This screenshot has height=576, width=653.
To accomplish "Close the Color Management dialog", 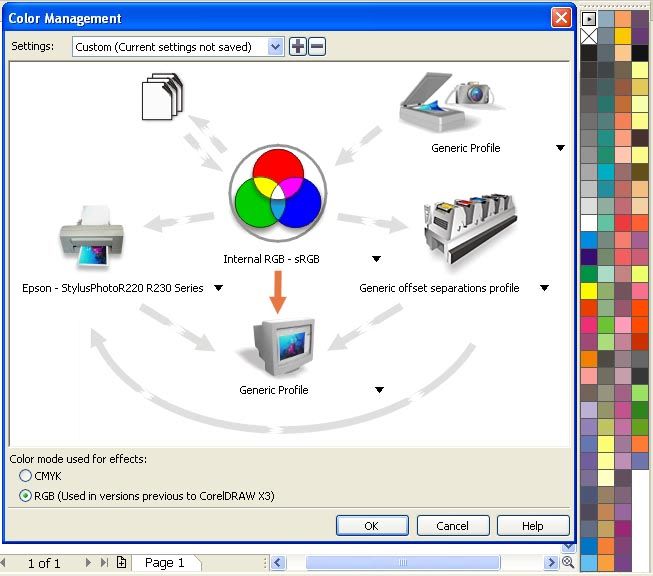I will [x=561, y=18].
